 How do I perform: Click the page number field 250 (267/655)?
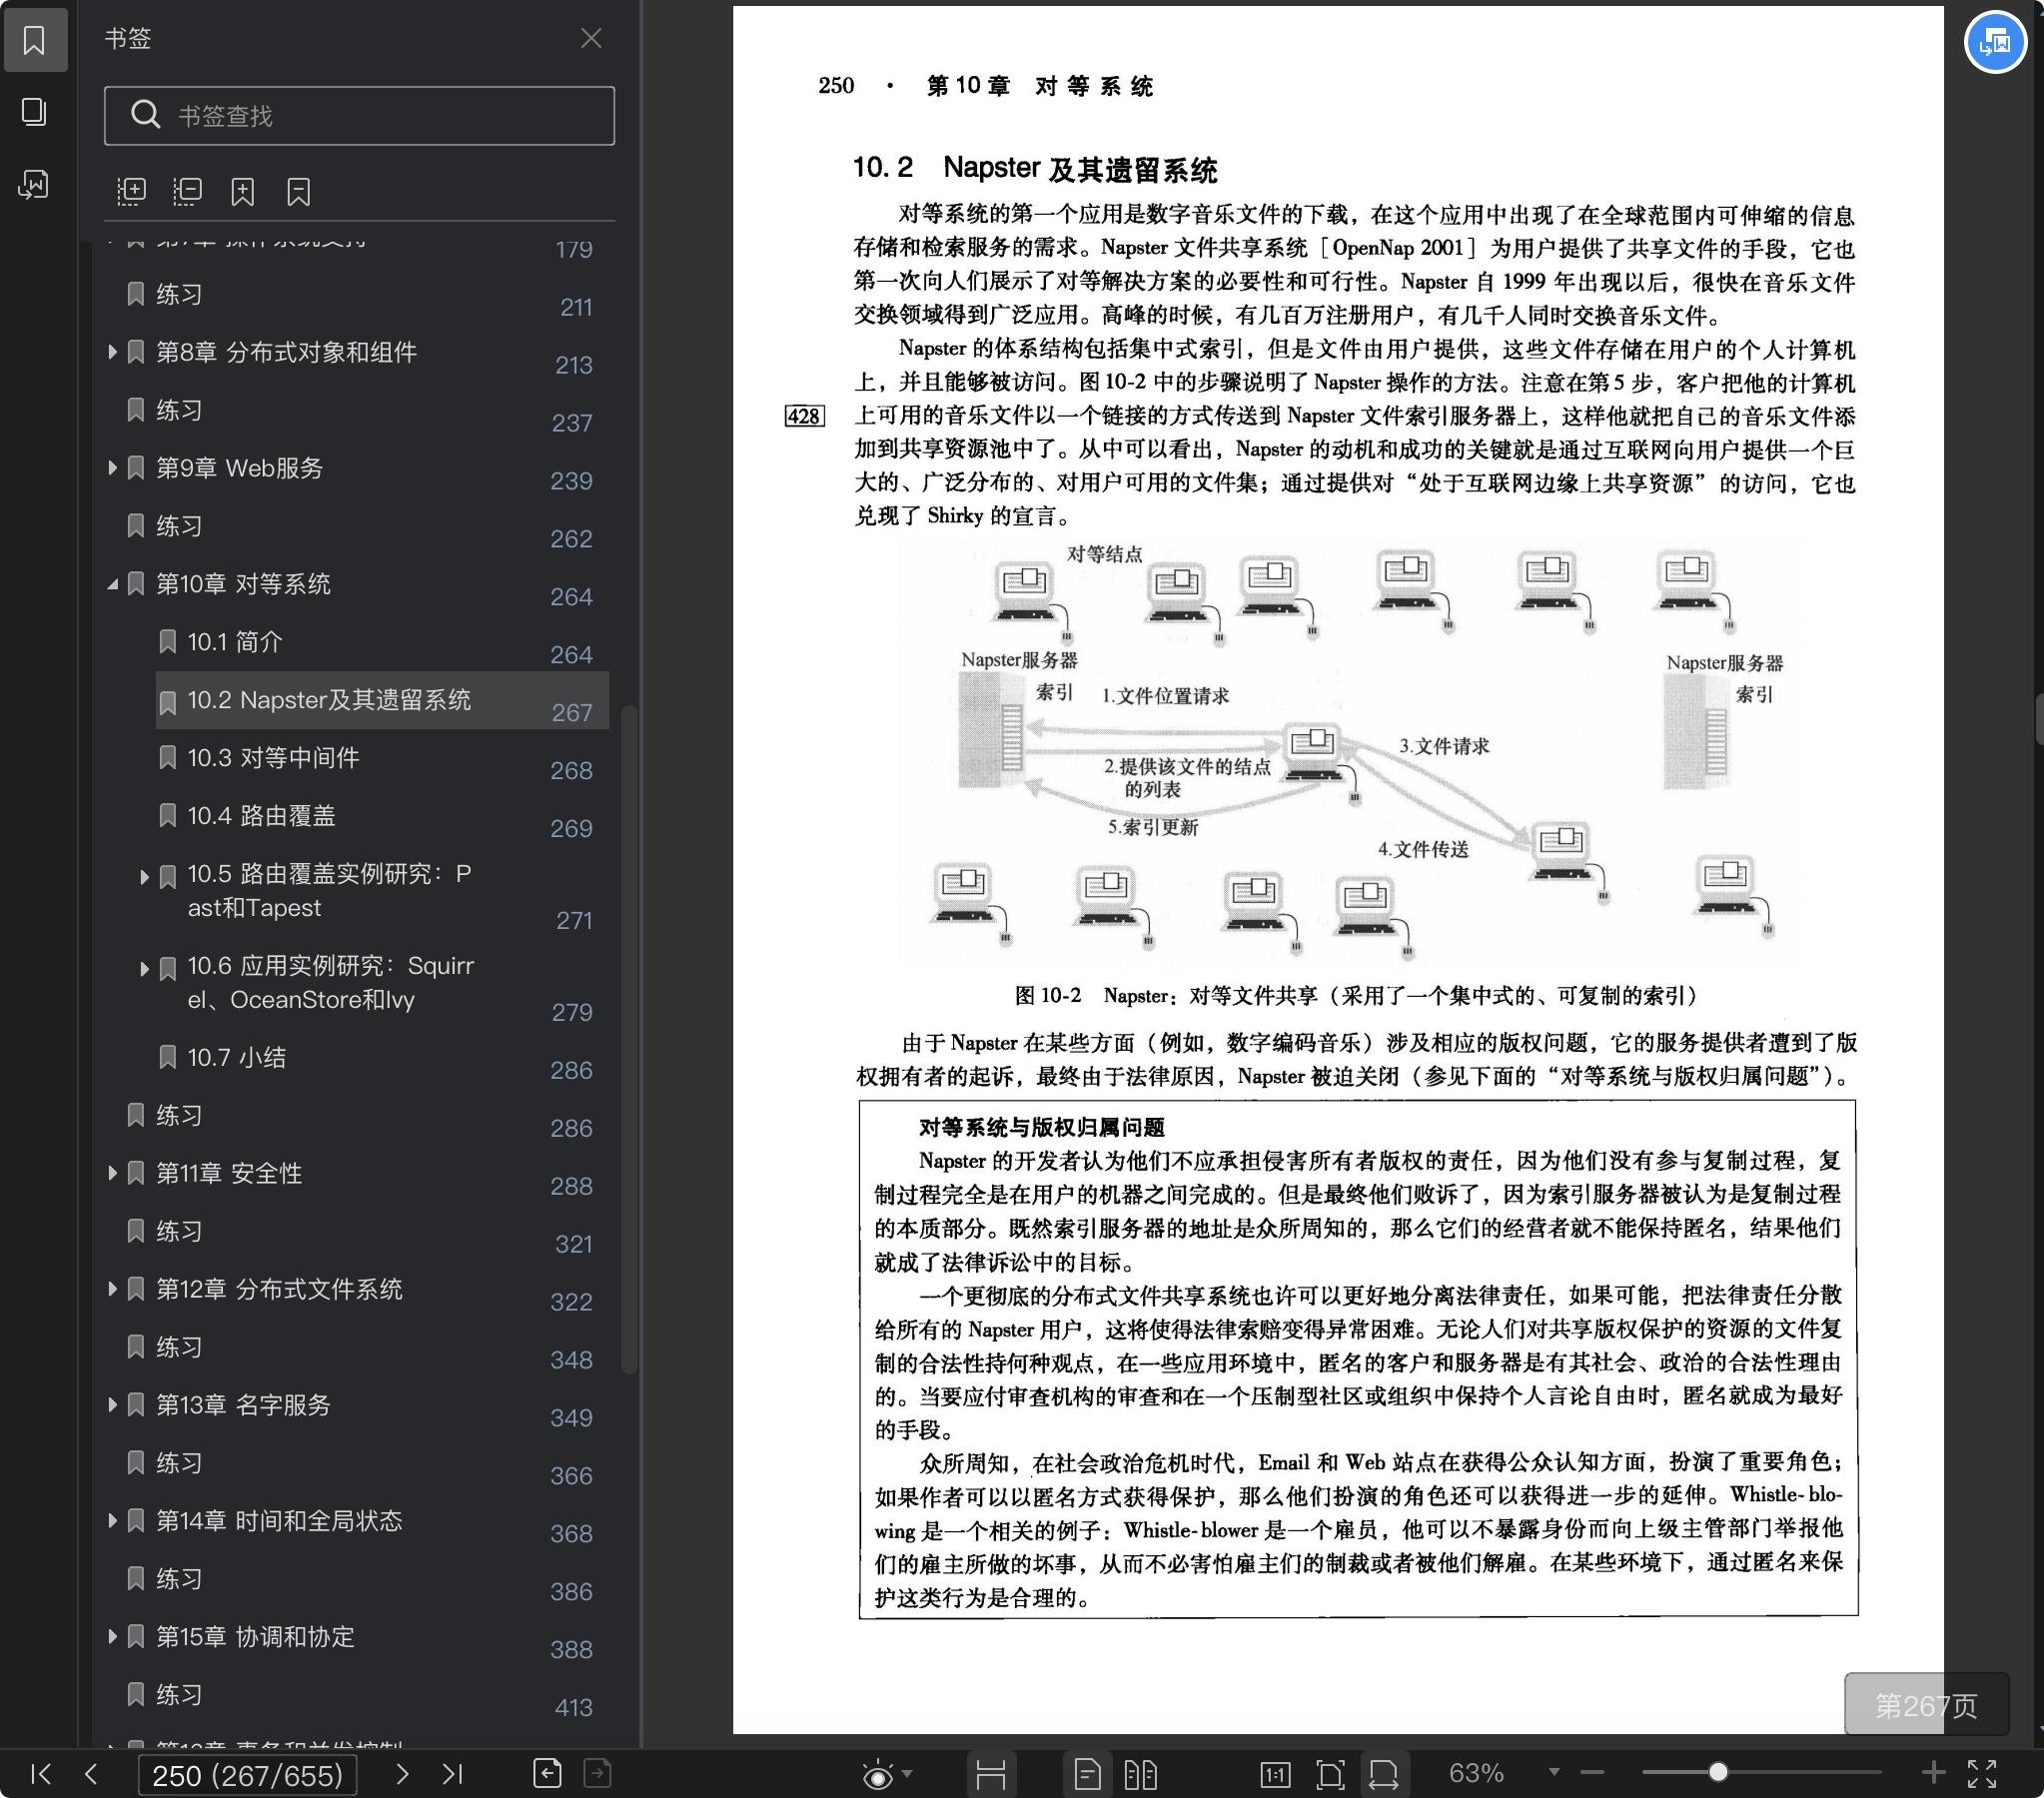247,1775
